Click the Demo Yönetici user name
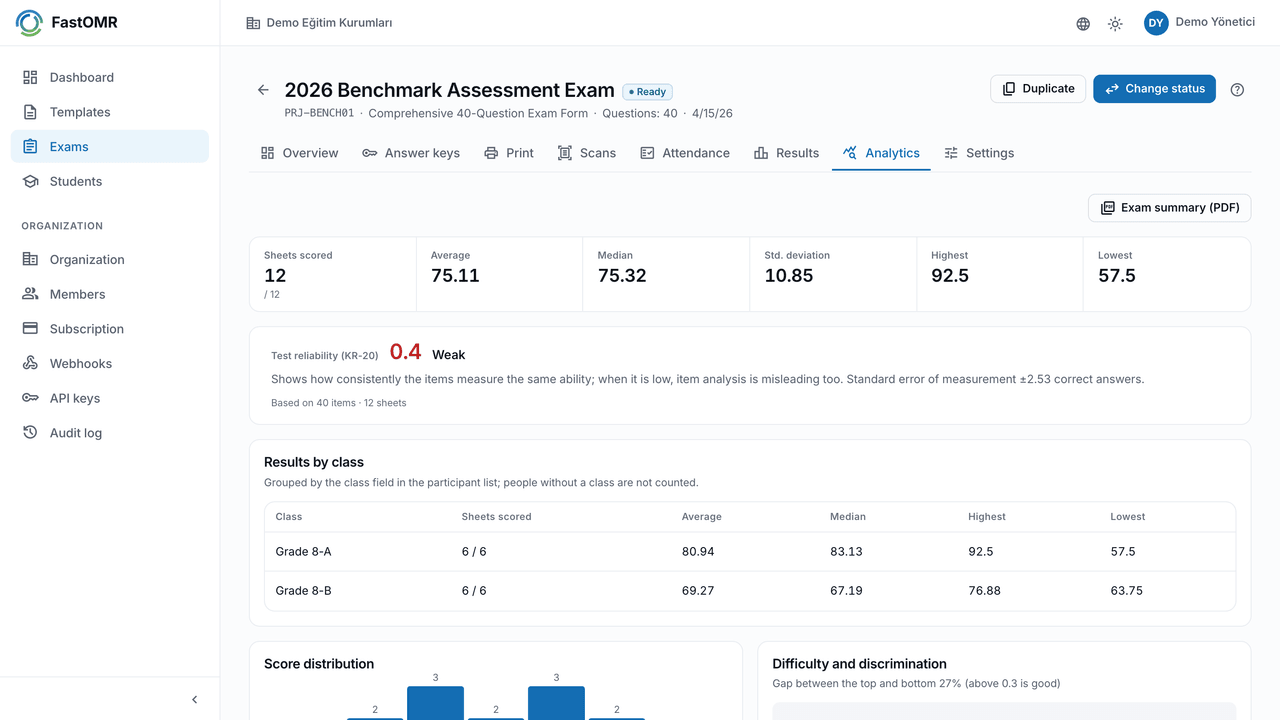Image resolution: width=1280 pixels, height=720 pixels. point(1215,22)
